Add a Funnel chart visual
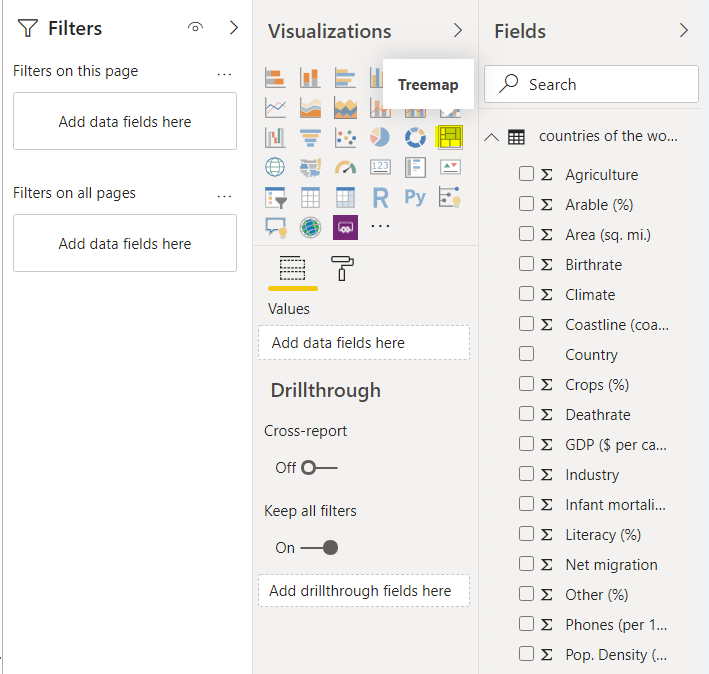Screen dimensions: 709x674 click(310, 136)
